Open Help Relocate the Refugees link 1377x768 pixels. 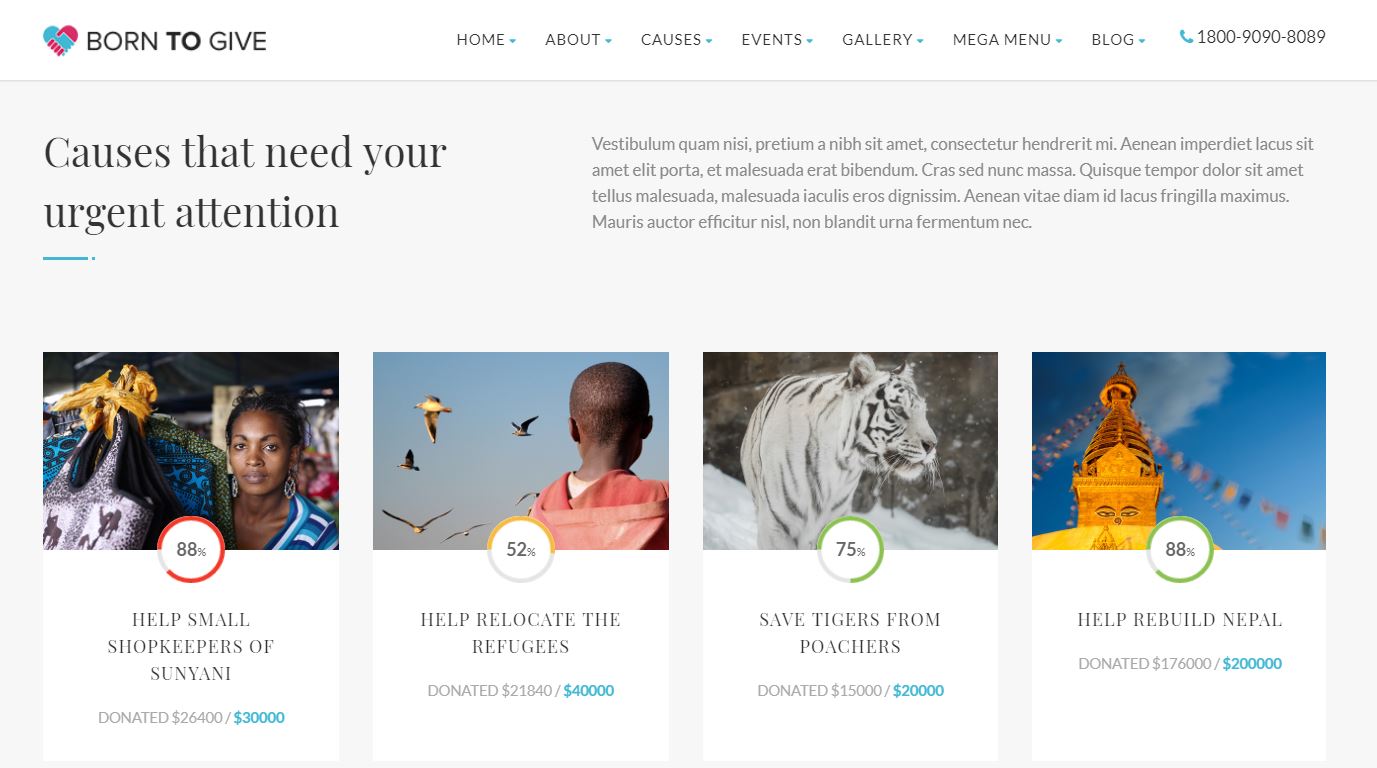521,633
